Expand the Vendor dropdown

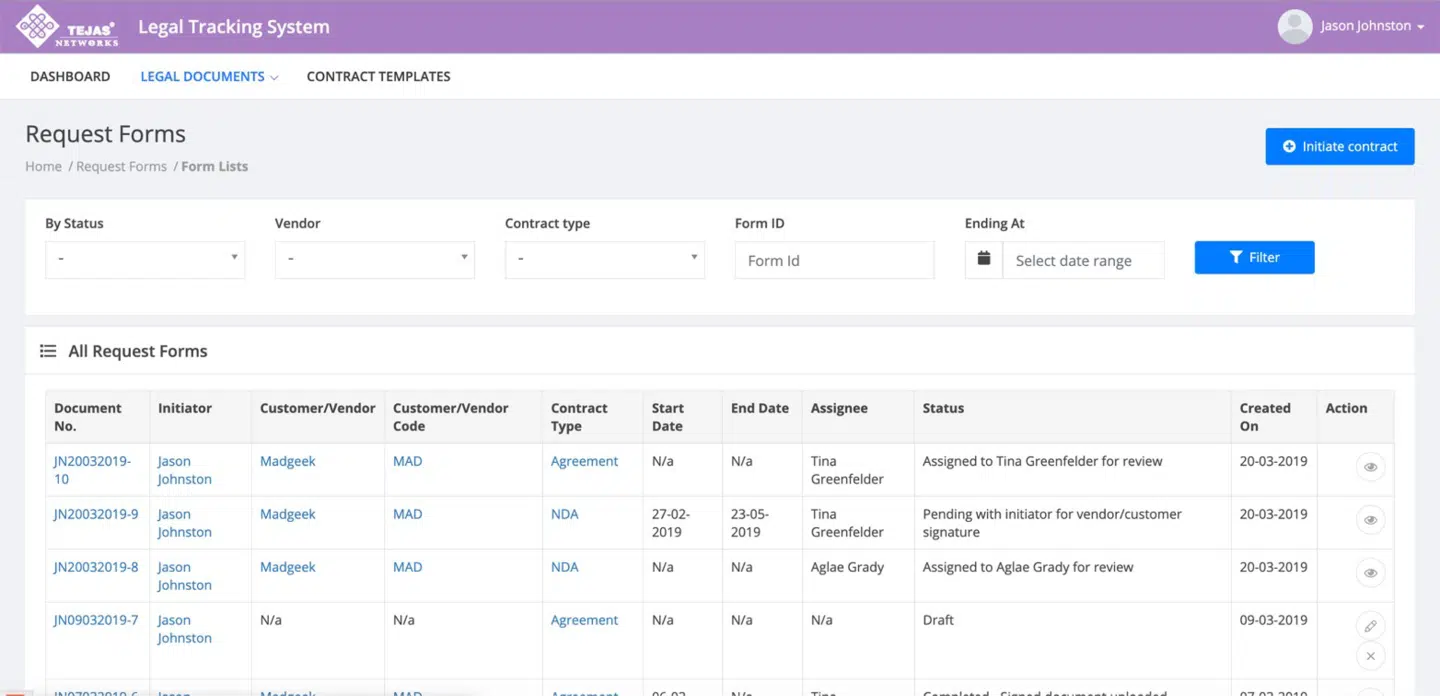pos(375,259)
